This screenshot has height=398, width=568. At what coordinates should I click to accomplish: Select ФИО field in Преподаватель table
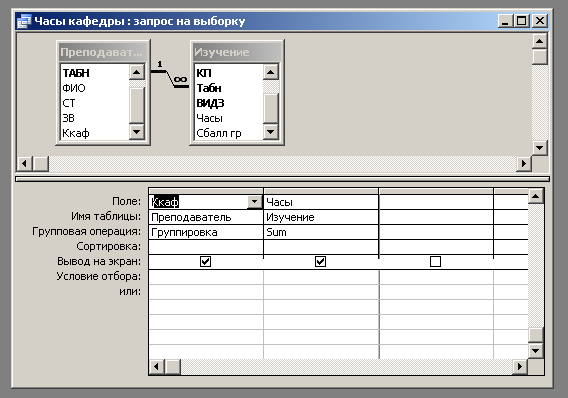point(74,88)
